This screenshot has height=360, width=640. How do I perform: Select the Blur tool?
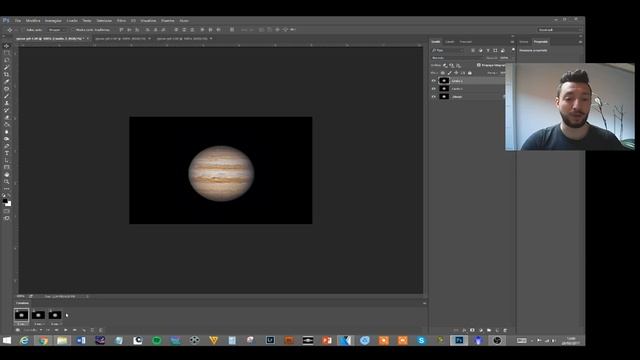(7, 131)
